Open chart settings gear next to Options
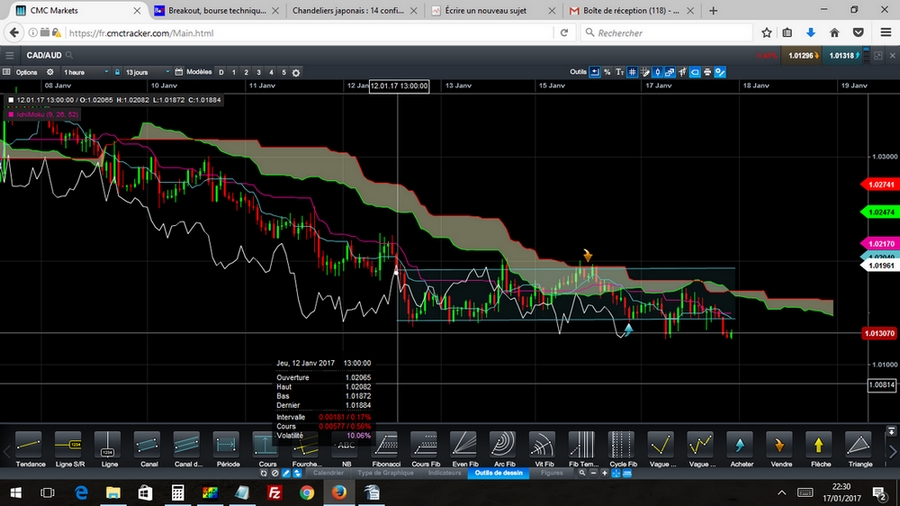Viewport: 900px width, 506px height. coord(50,72)
